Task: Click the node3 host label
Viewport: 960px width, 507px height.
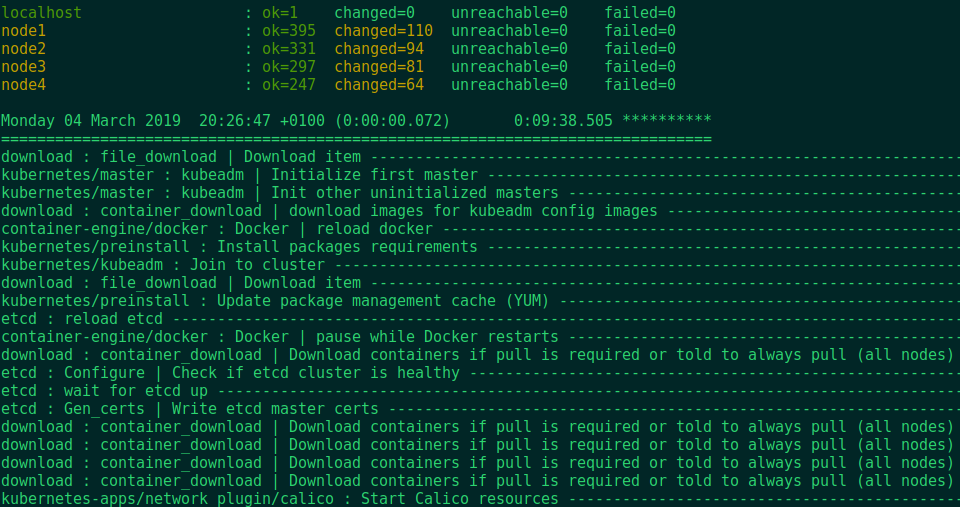Action: click(x=23, y=67)
